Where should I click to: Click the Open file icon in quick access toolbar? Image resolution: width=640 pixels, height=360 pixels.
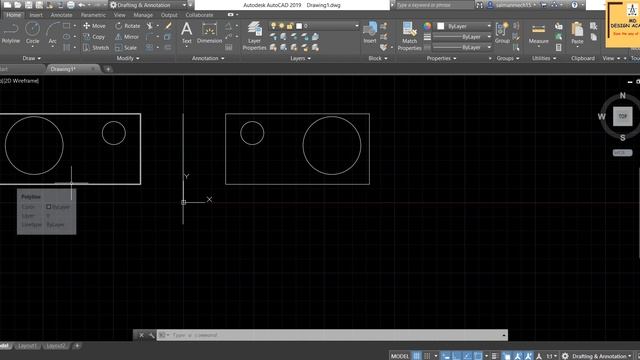tap(18, 5)
